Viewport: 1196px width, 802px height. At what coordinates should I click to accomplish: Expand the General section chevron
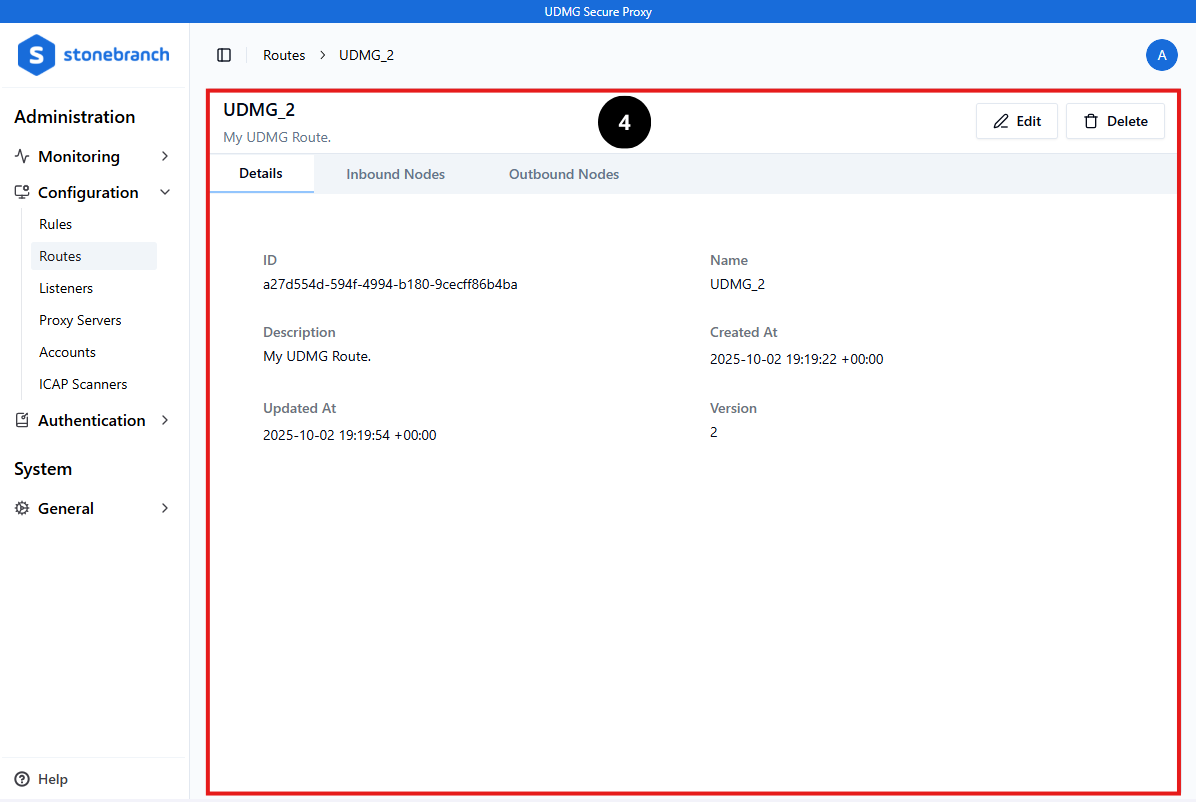165,508
